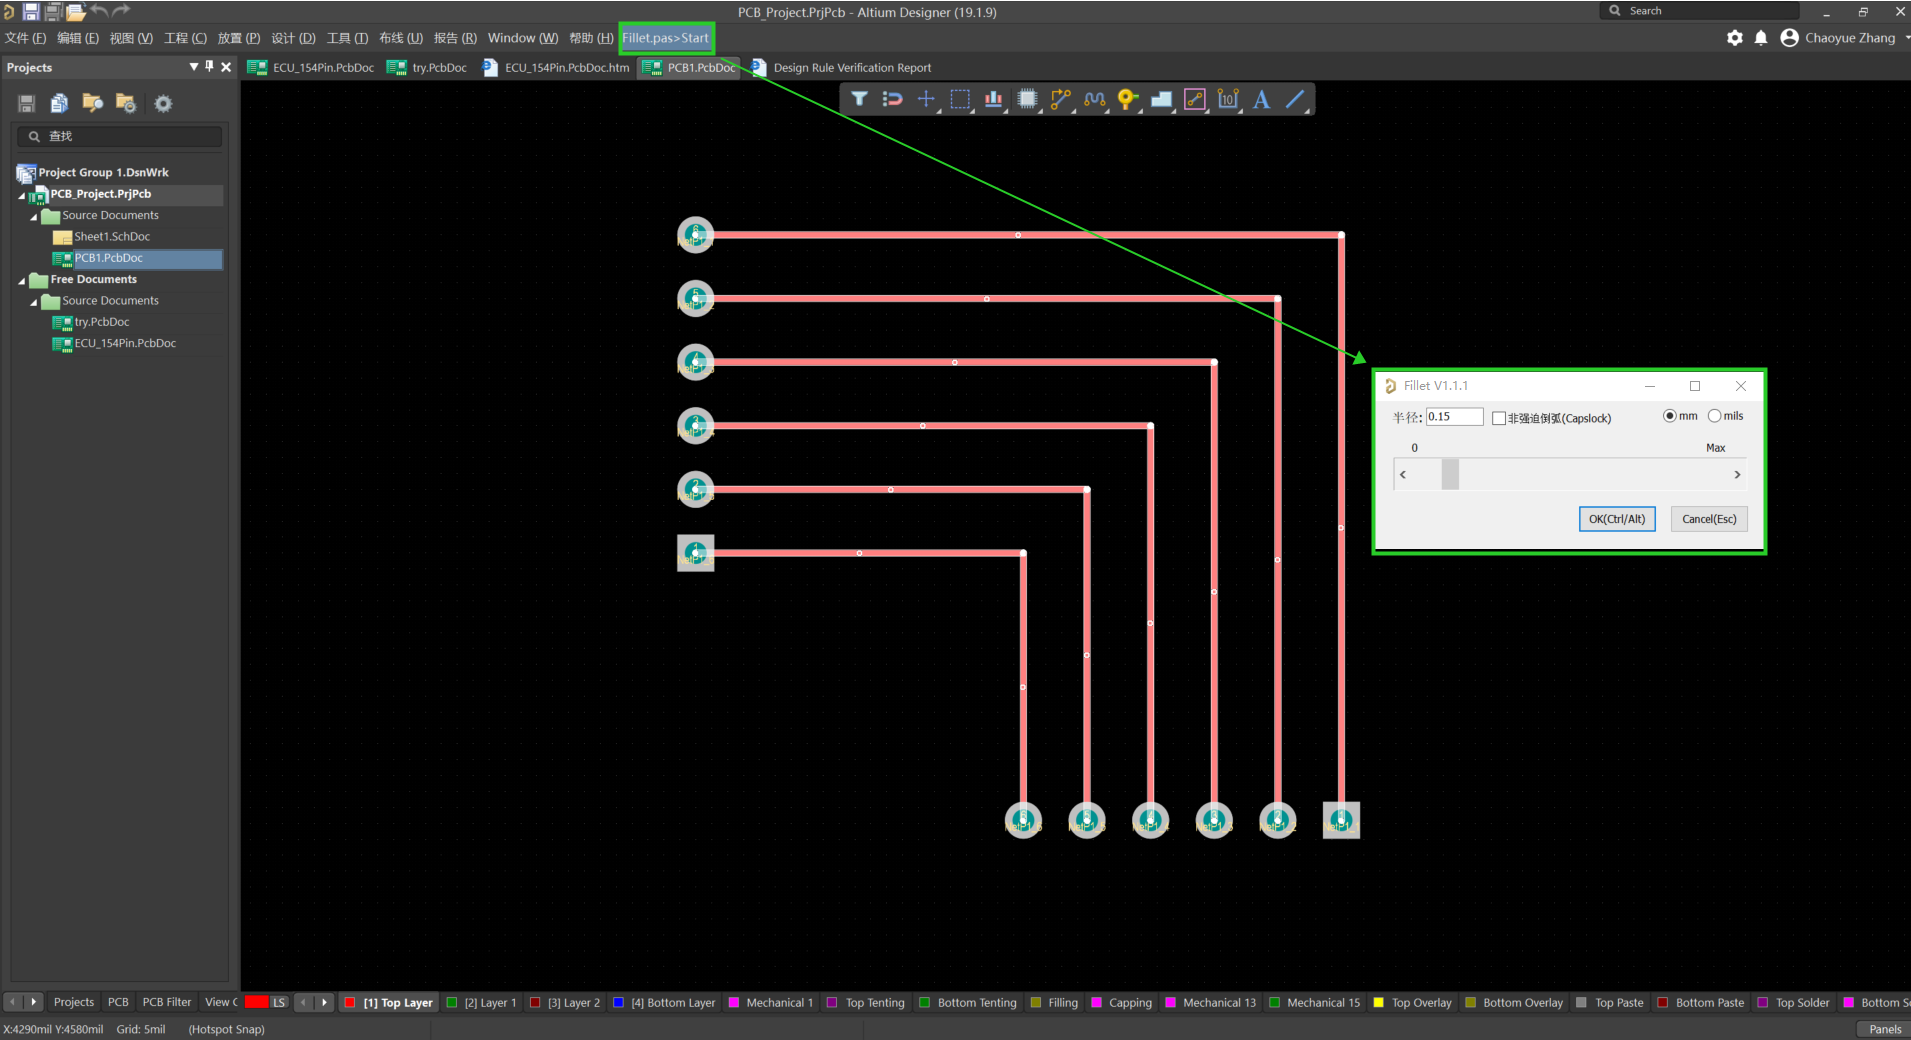The image size is (1911, 1040).
Task: Open the Projects panel dropdown arrow
Action: pos(193,67)
